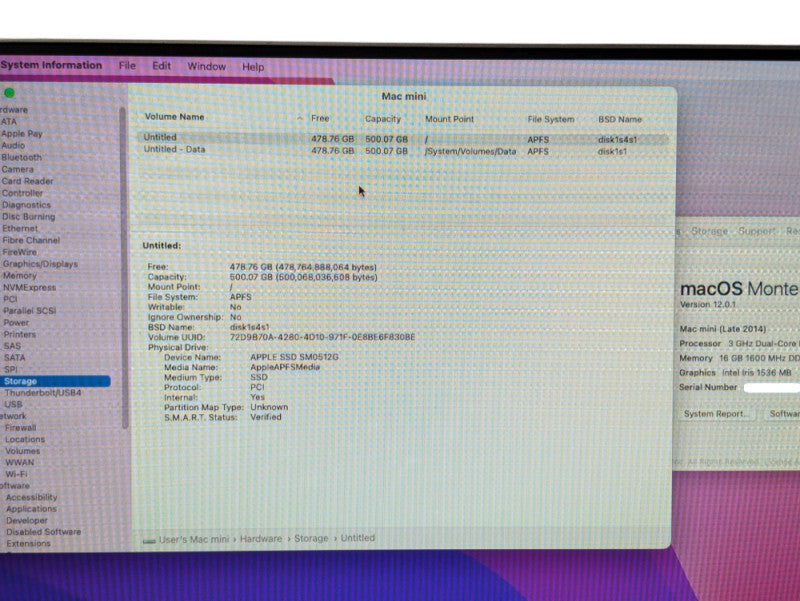Select Power in the sidebar

[x=16, y=322]
